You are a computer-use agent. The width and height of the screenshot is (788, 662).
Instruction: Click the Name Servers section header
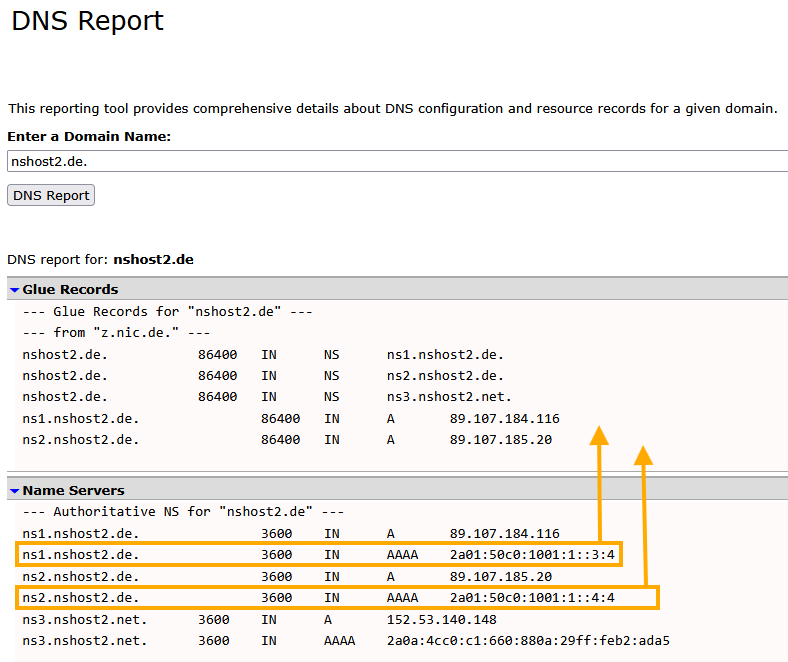(73, 490)
